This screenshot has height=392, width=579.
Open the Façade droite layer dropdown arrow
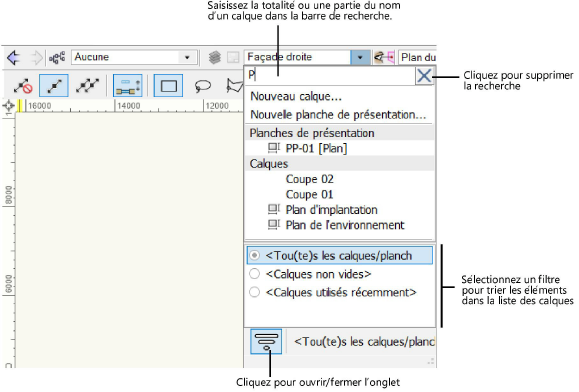360,57
